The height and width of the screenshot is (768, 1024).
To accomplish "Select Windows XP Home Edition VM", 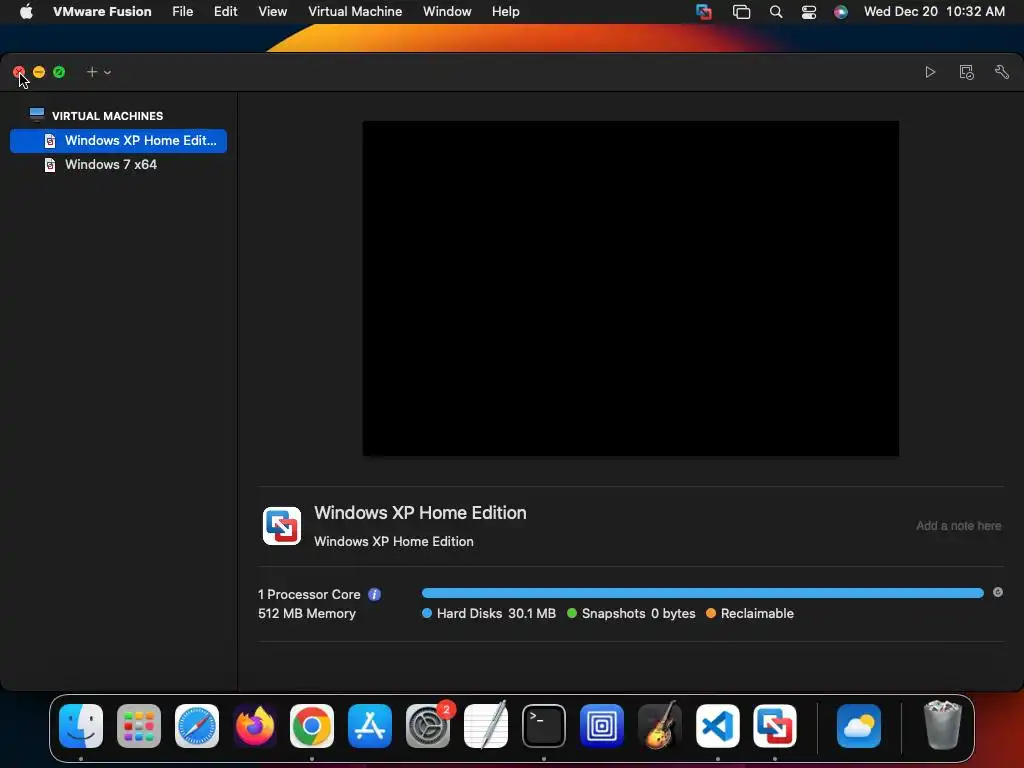I will click(x=118, y=140).
